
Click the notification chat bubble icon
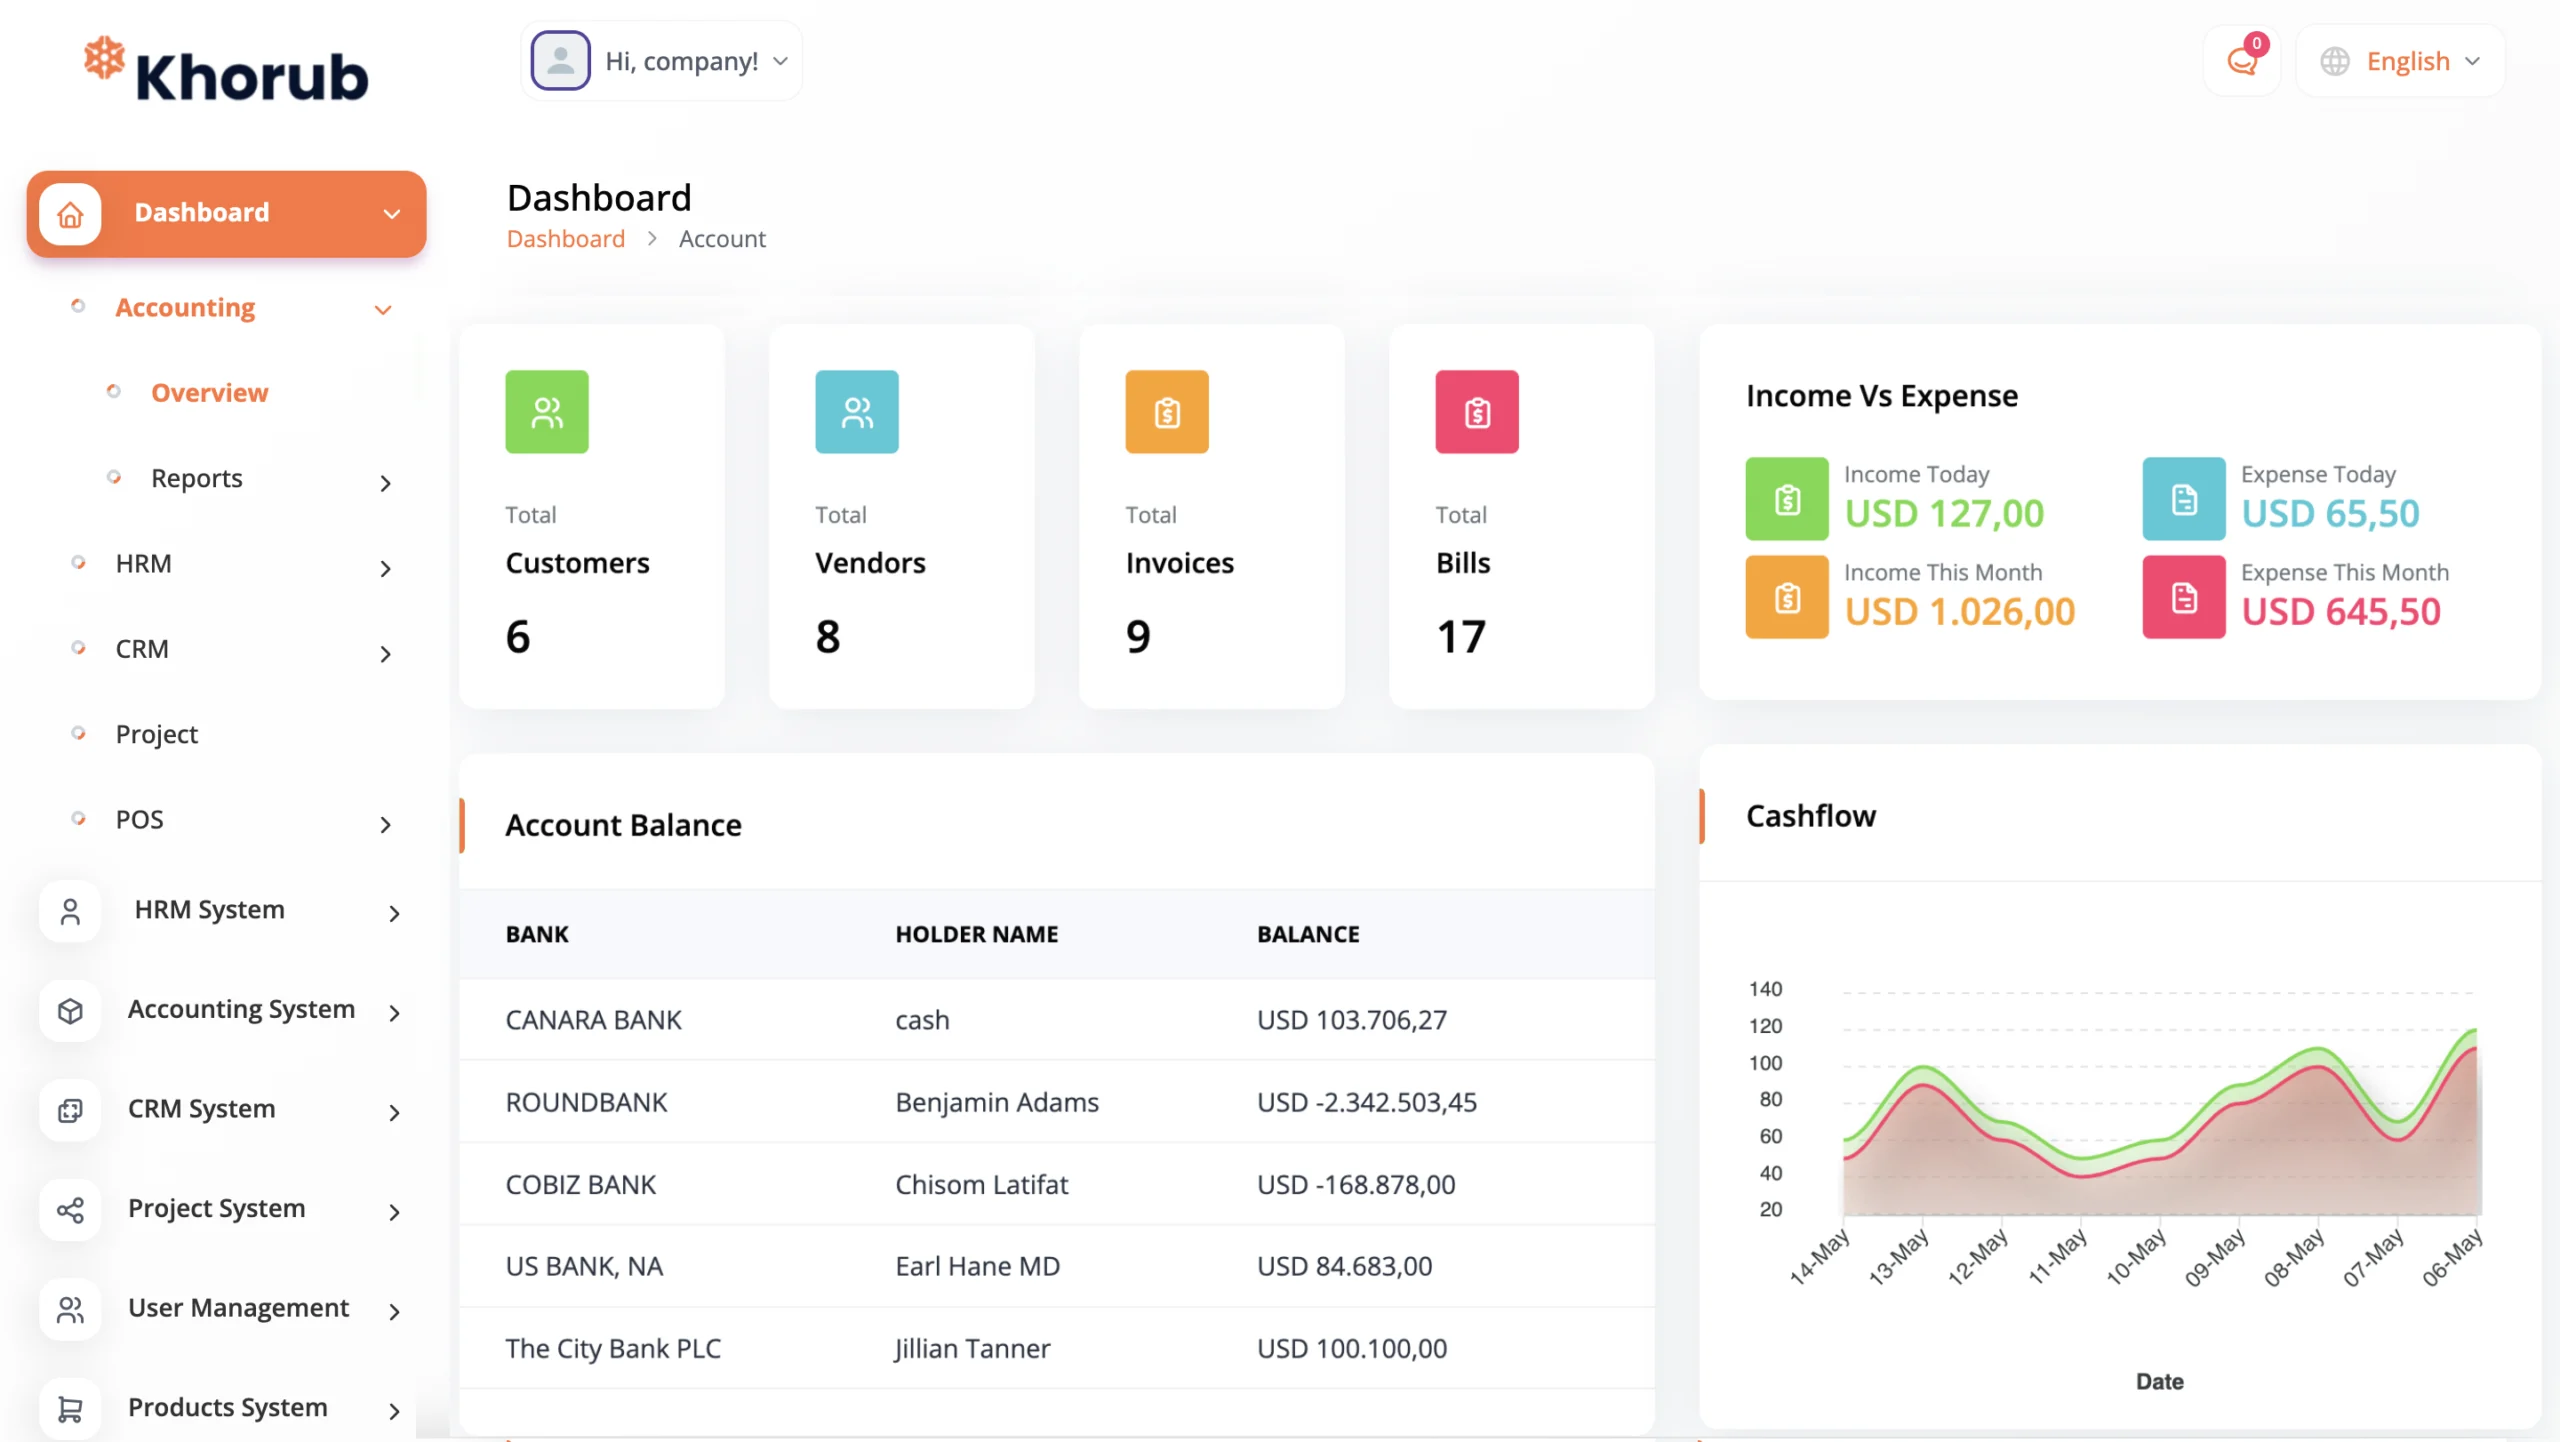pyautogui.click(x=2242, y=61)
